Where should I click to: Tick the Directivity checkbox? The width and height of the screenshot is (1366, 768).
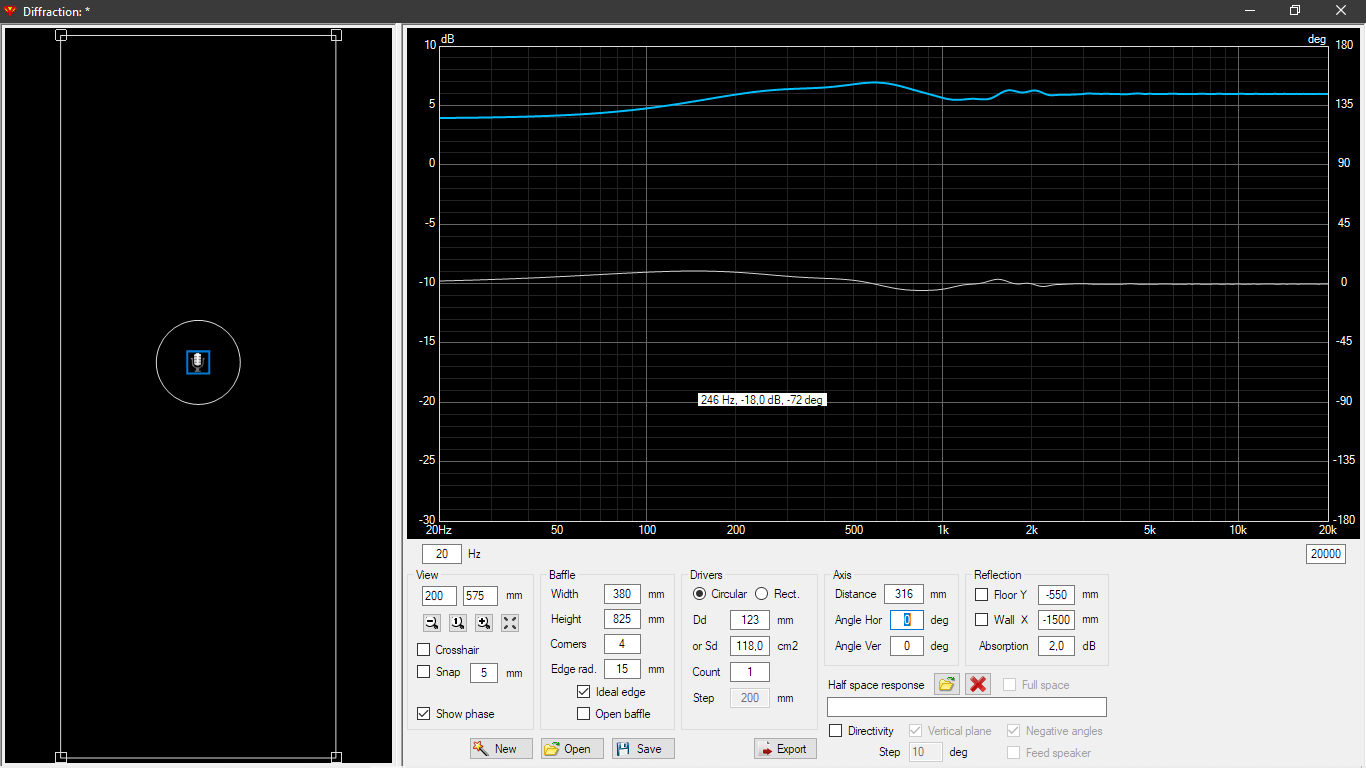(836, 731)
